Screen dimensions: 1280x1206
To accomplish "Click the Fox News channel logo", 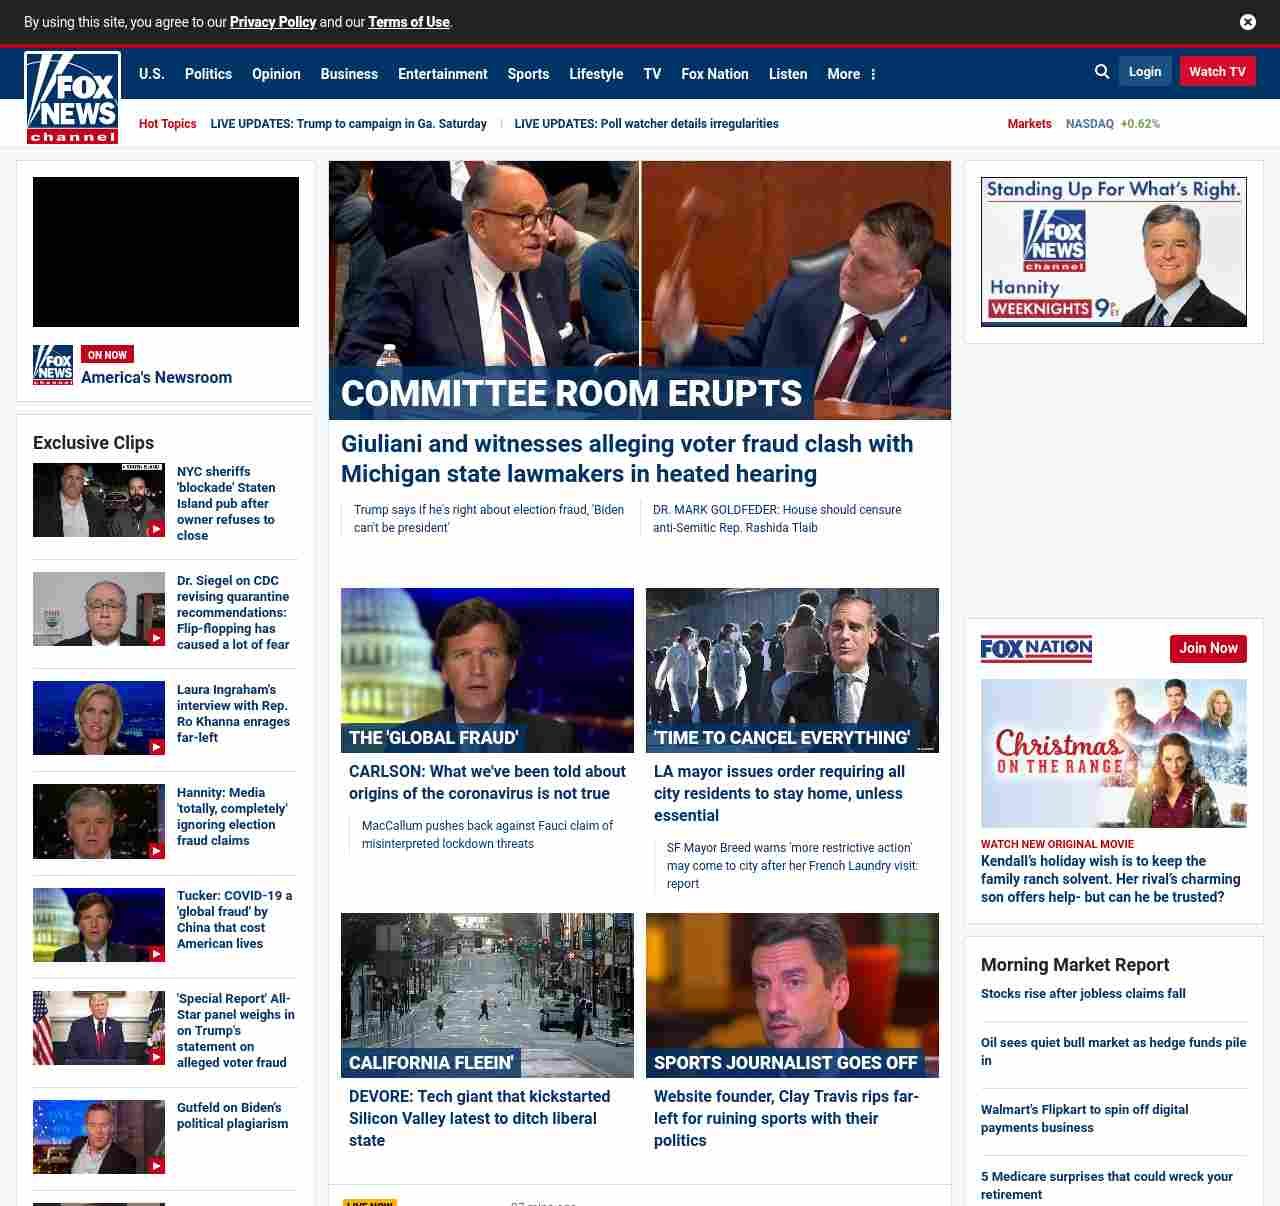I will 72,98.
